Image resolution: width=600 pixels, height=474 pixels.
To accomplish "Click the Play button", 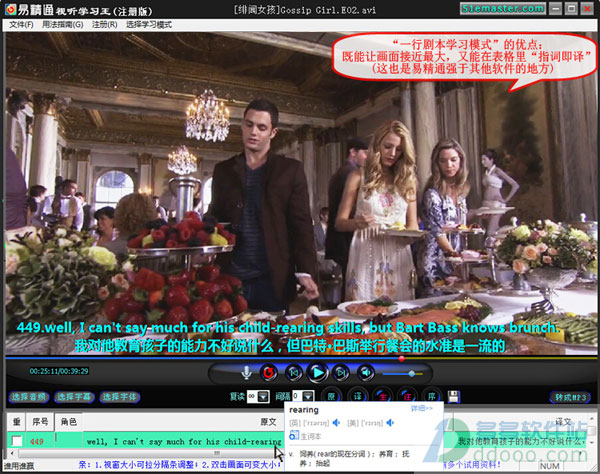I will click(x=318, y=372).
